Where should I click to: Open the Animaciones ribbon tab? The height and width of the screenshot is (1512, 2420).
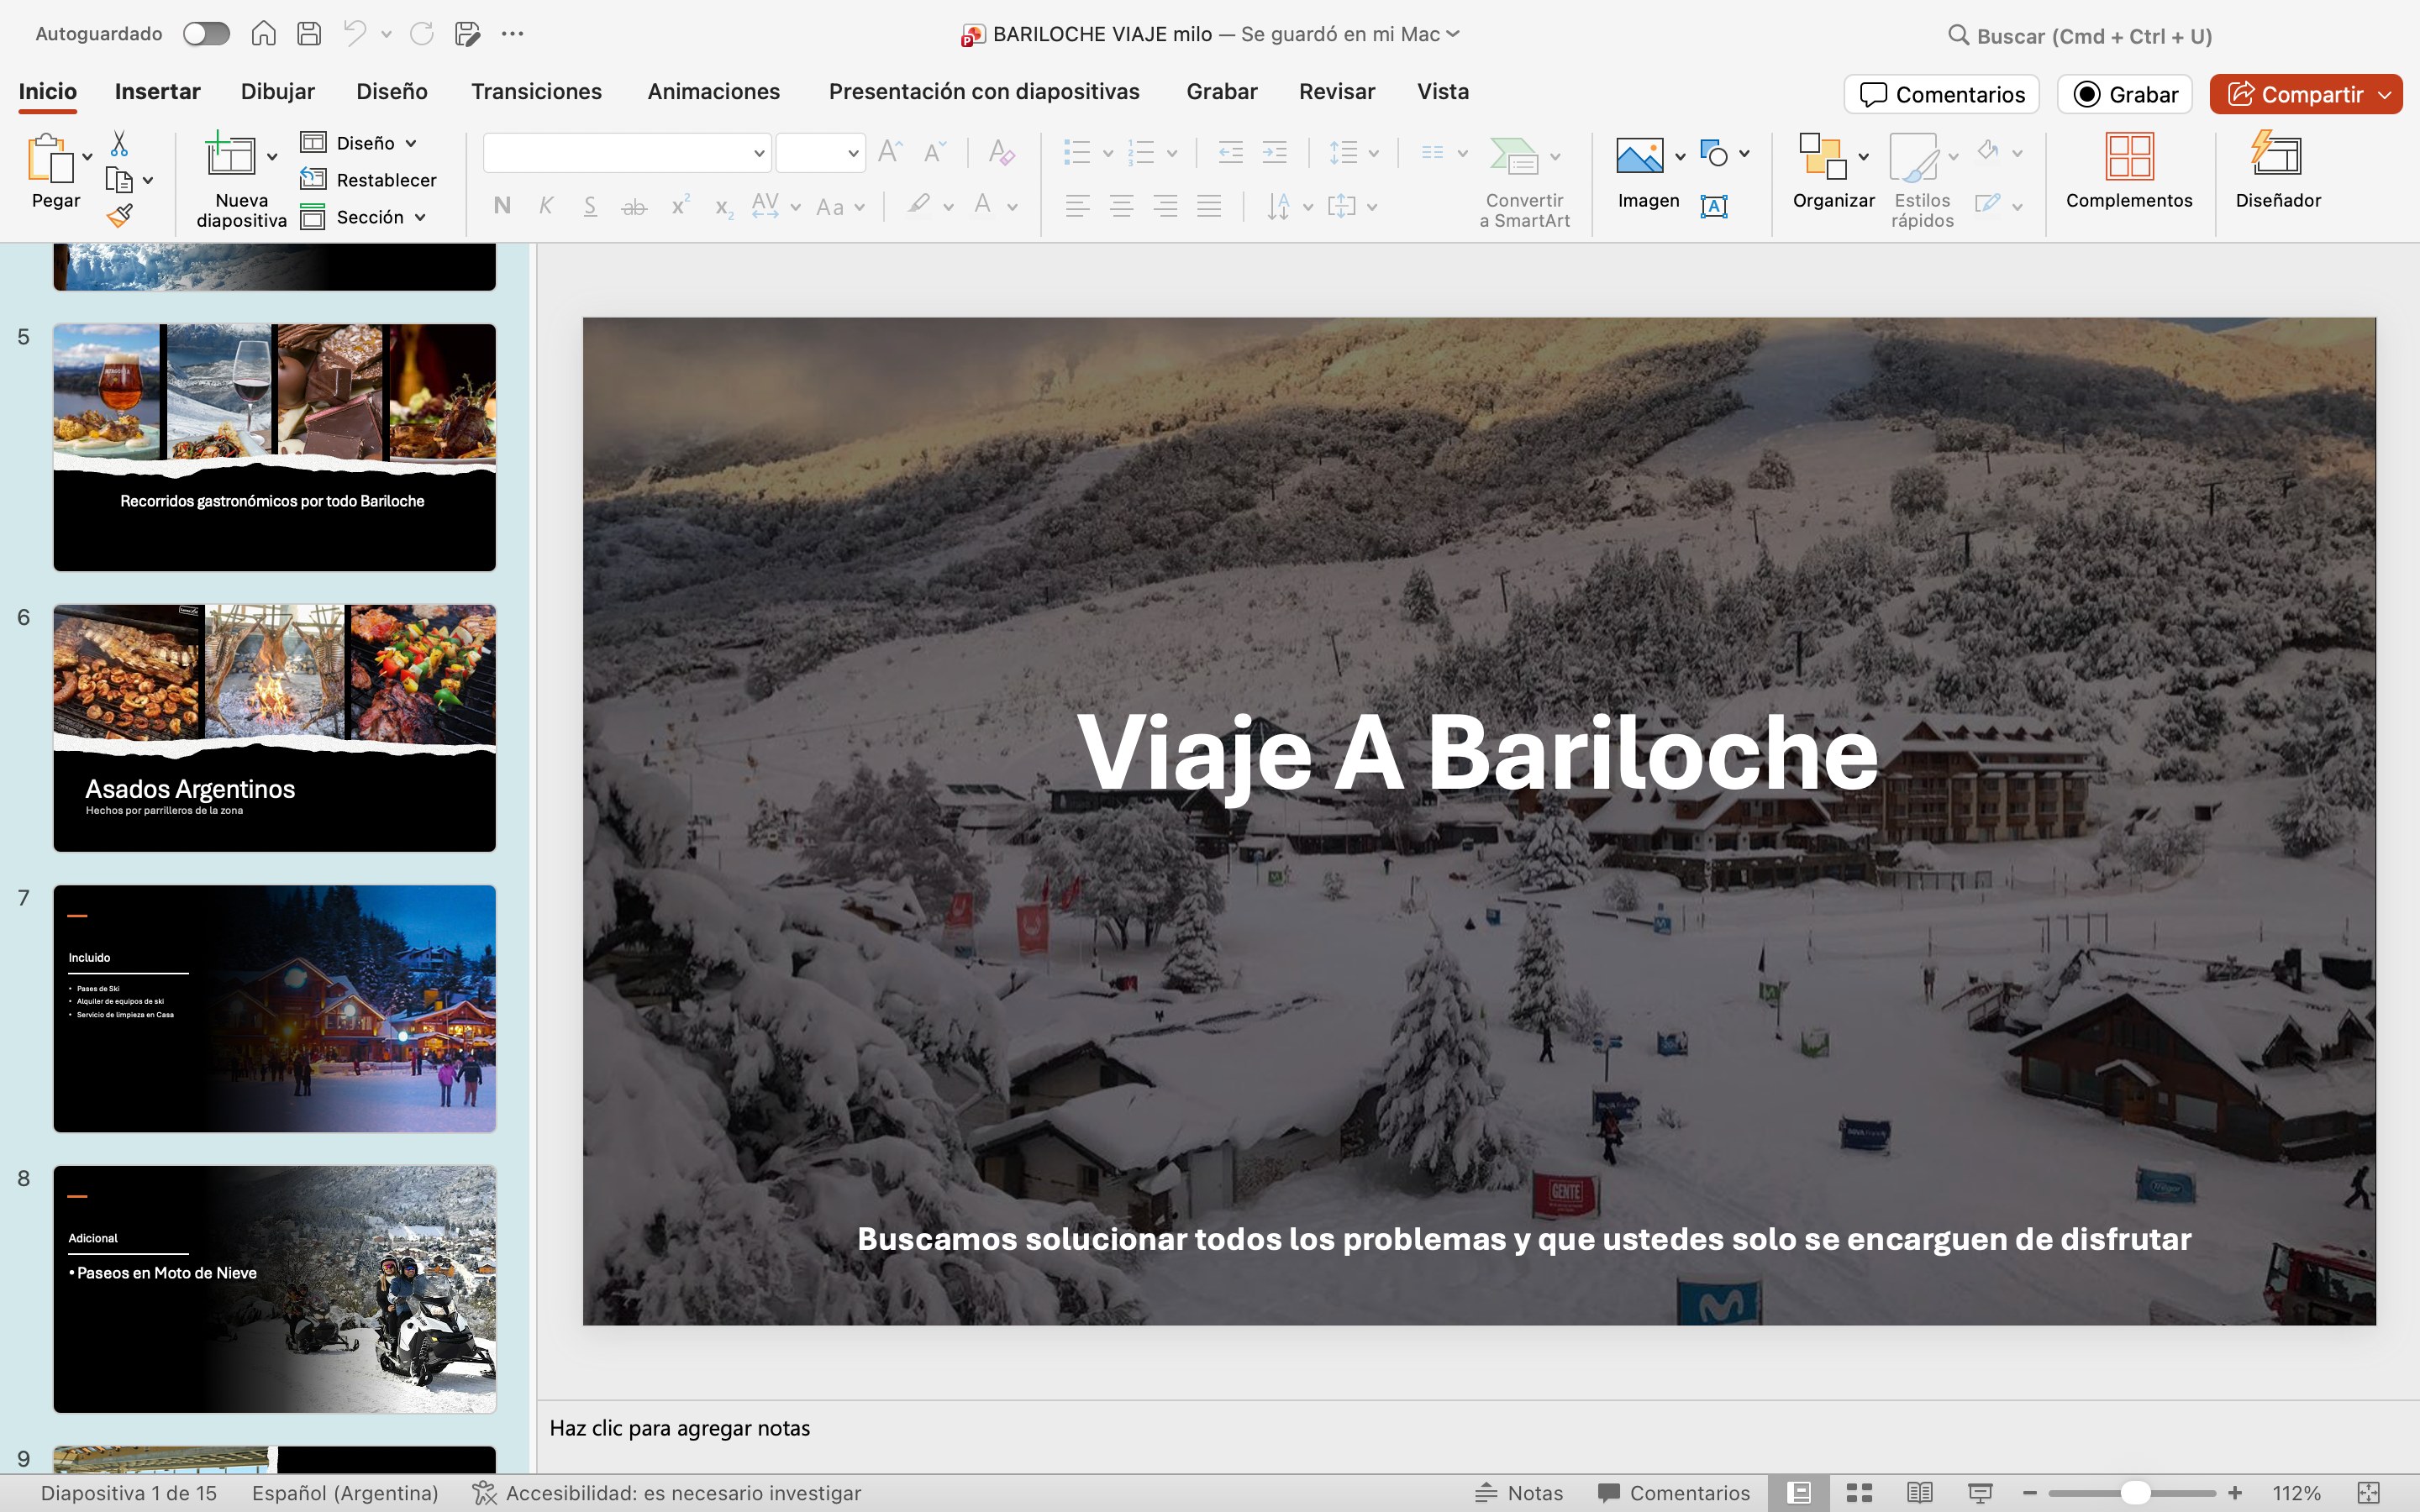coord(713,92)
